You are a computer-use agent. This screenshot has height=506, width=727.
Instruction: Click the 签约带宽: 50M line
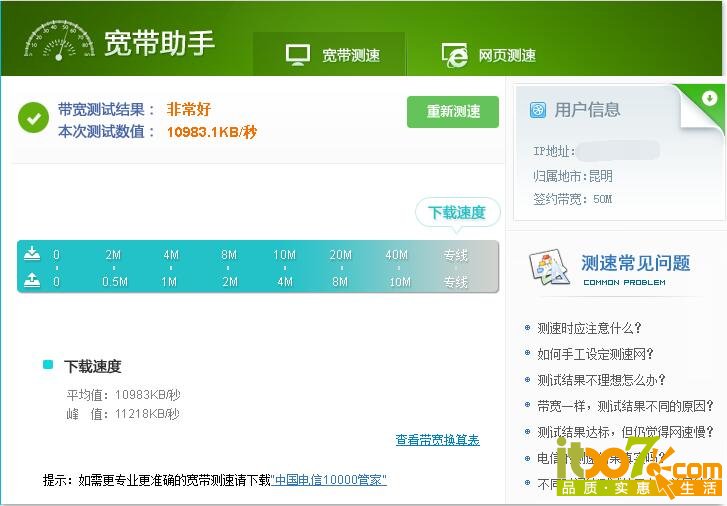pos(573,199)
